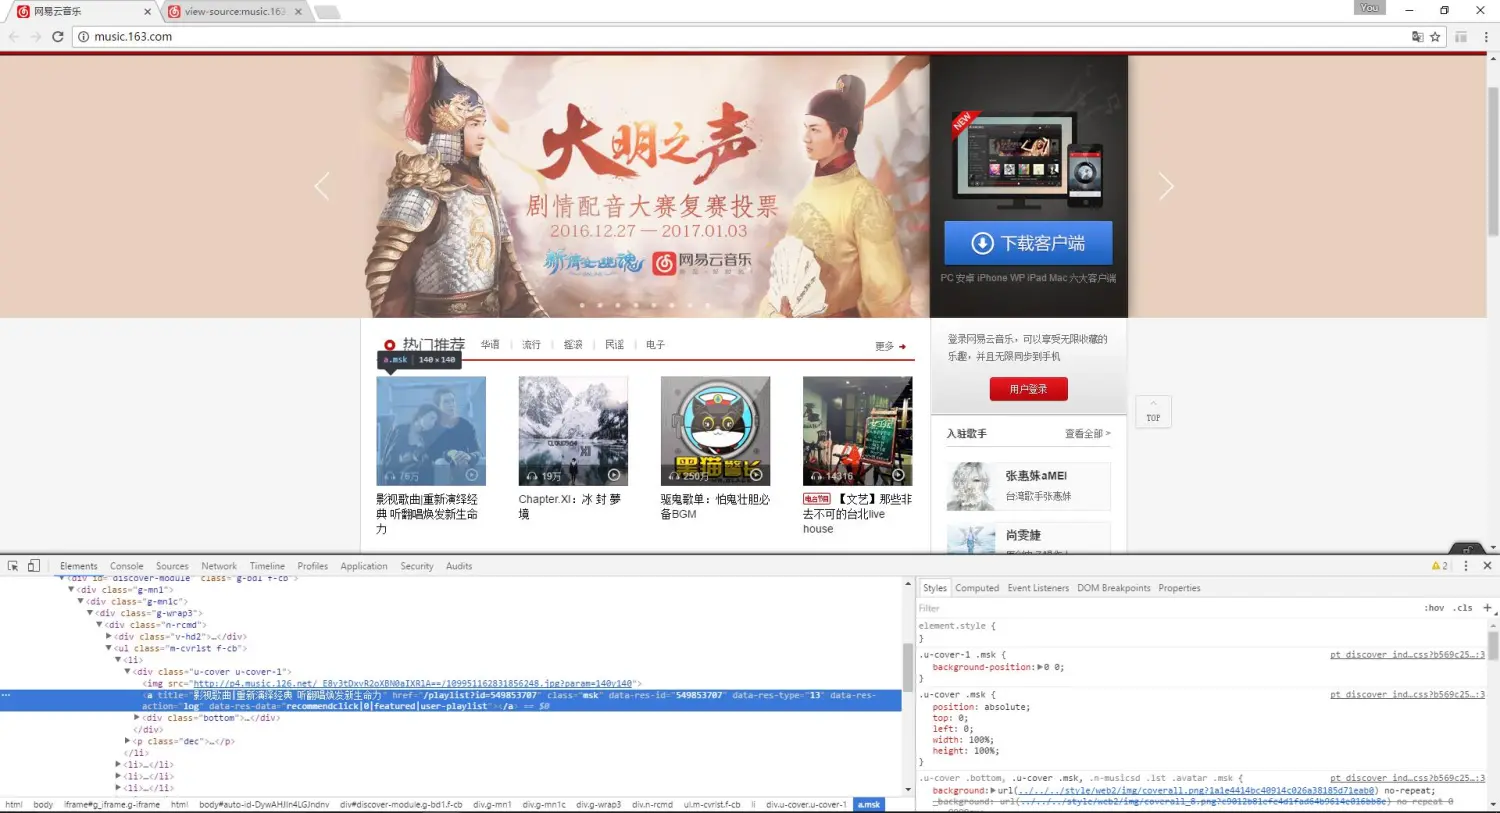The width and height of the screenshot is (1500, 813).
Task: Expand the div class bottom node
Action: pos(137,717)
